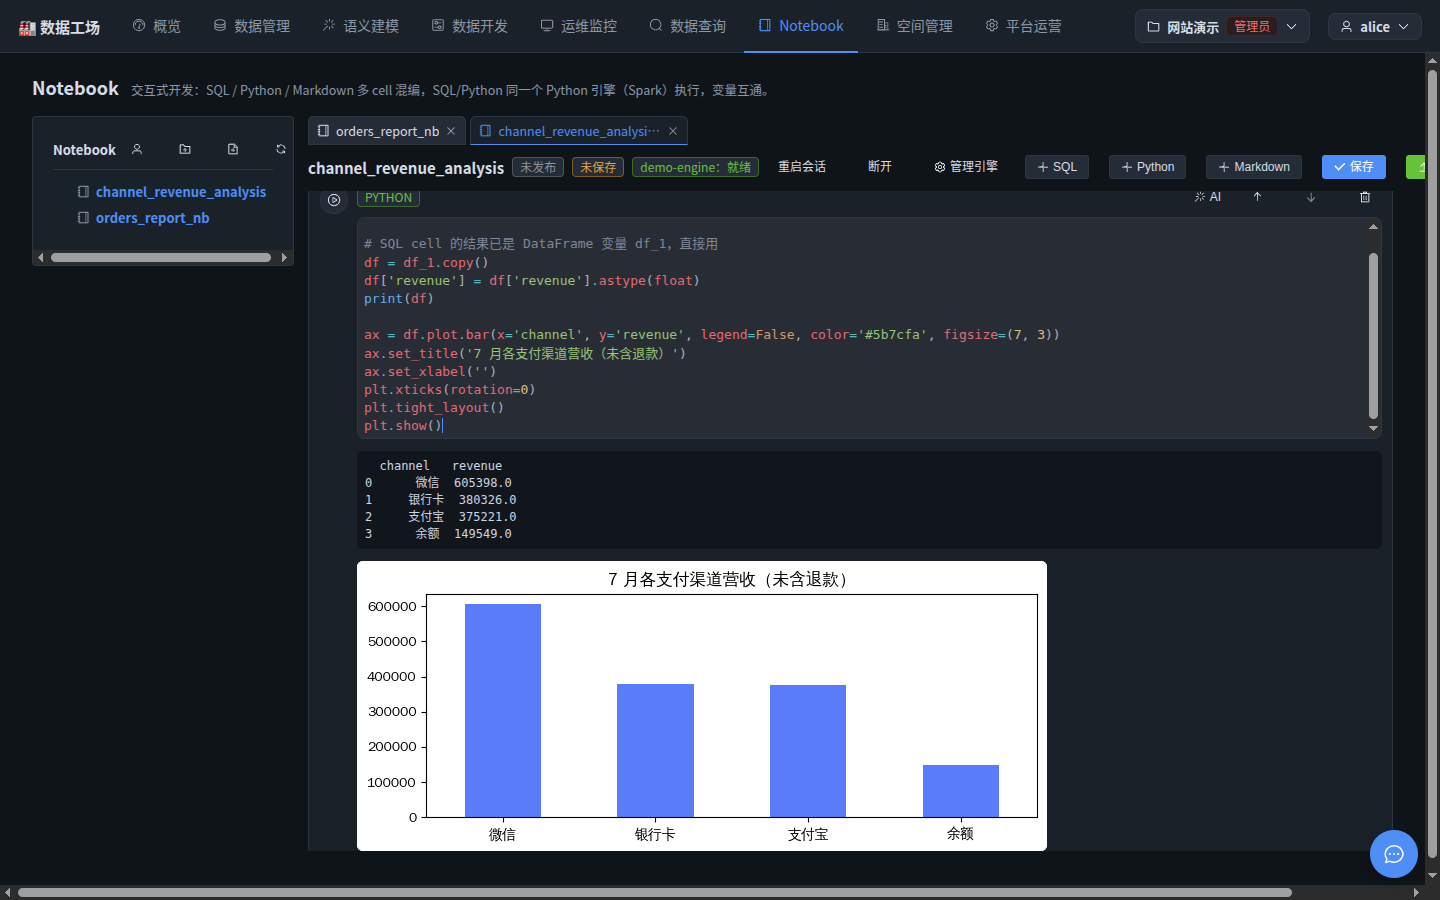The image size is (1440, 900).
Task: Click the new folder icon in Notebook panel
Action: (x=185, y=149)
